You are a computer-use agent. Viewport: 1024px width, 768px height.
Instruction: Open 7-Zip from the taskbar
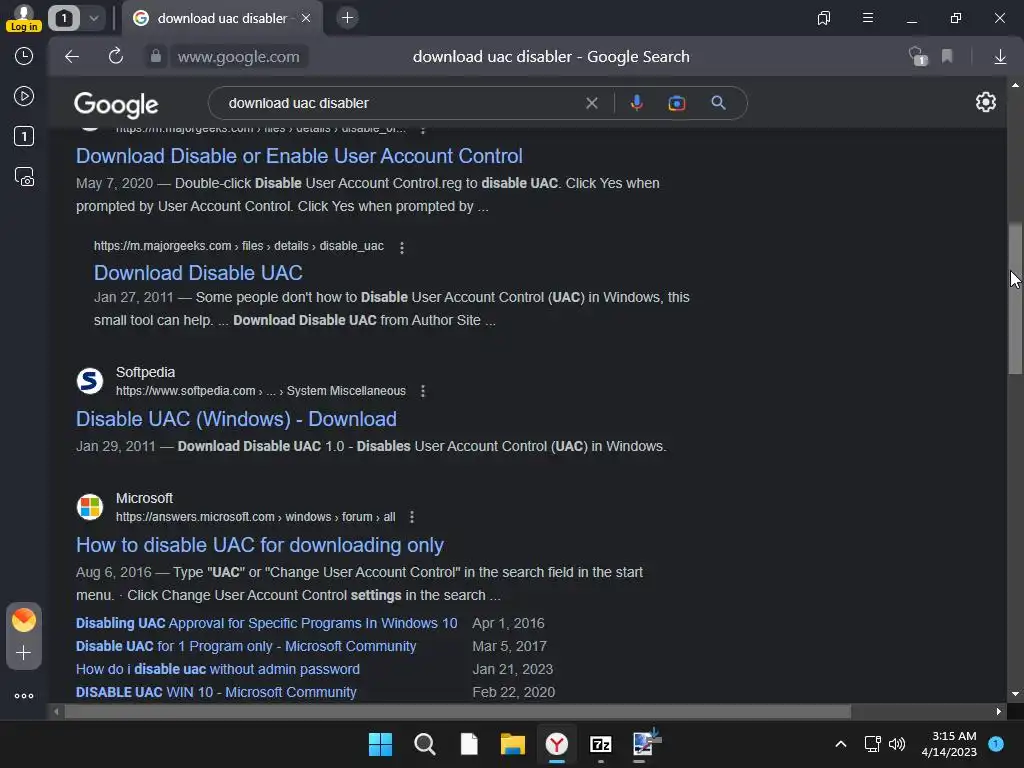(x=600, y=744)
